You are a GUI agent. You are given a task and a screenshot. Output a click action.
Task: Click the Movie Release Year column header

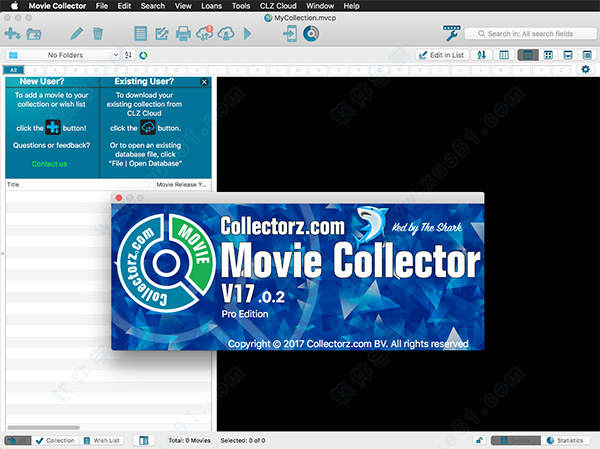click(x=181, y=184)
